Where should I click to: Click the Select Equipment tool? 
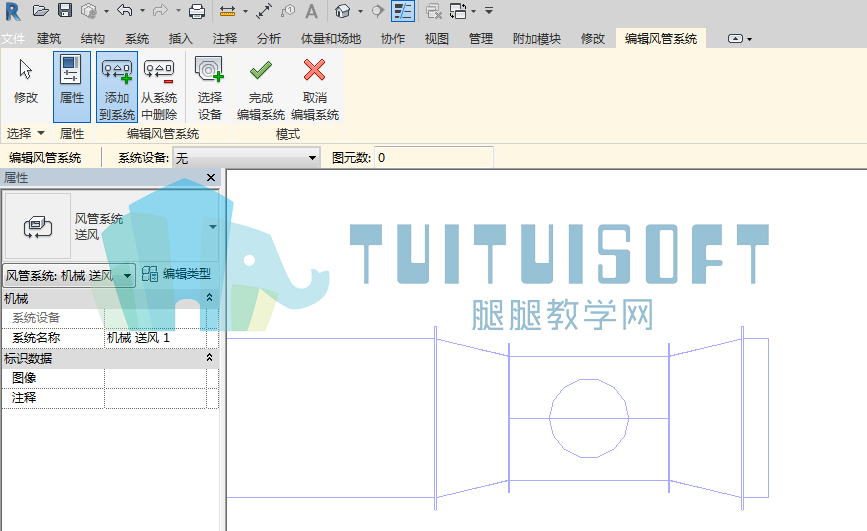pos(210,86)
